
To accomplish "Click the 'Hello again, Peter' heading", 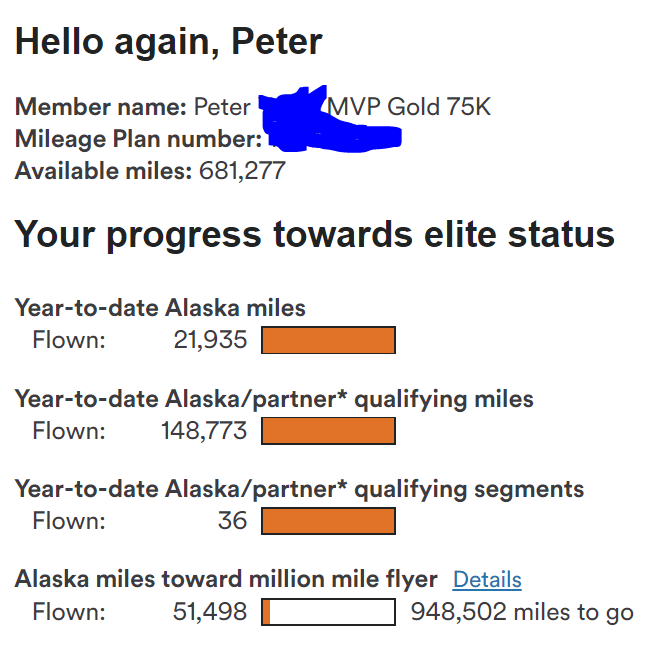I will pos(169,42).
